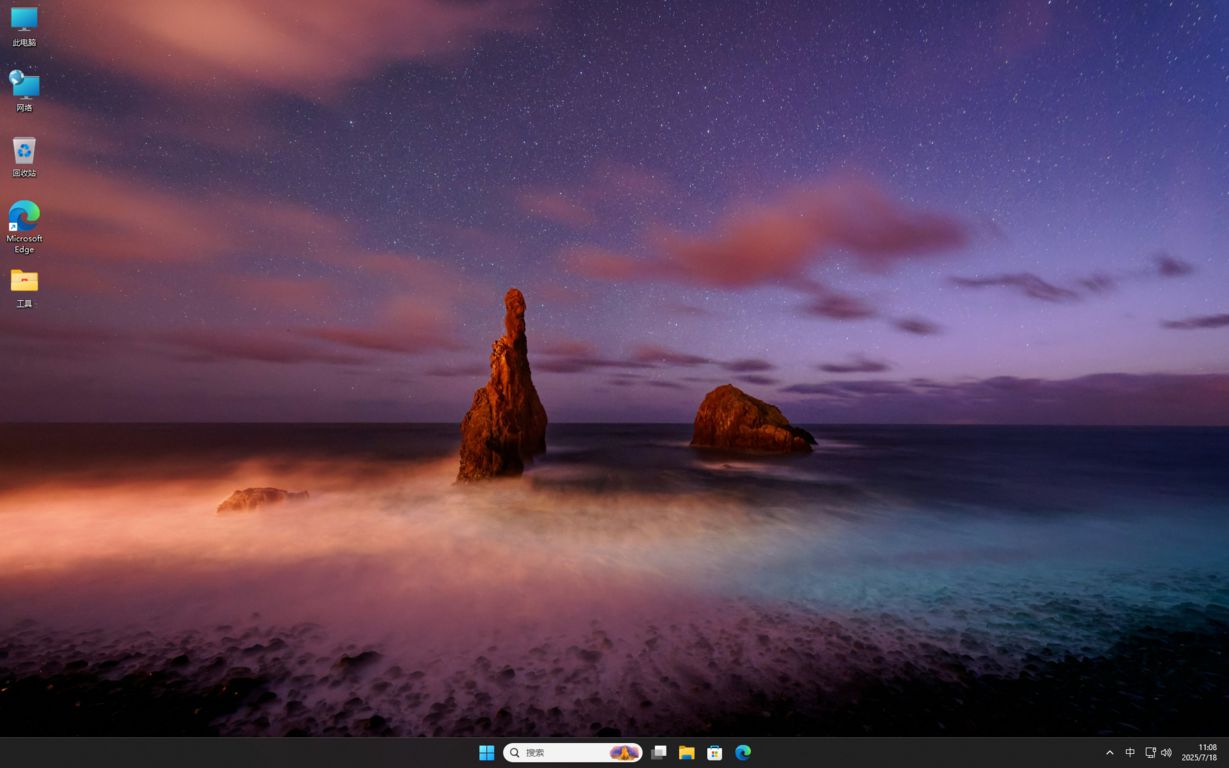
Task: Open Task View from the taskbar
Action: (x=658, y=753)
